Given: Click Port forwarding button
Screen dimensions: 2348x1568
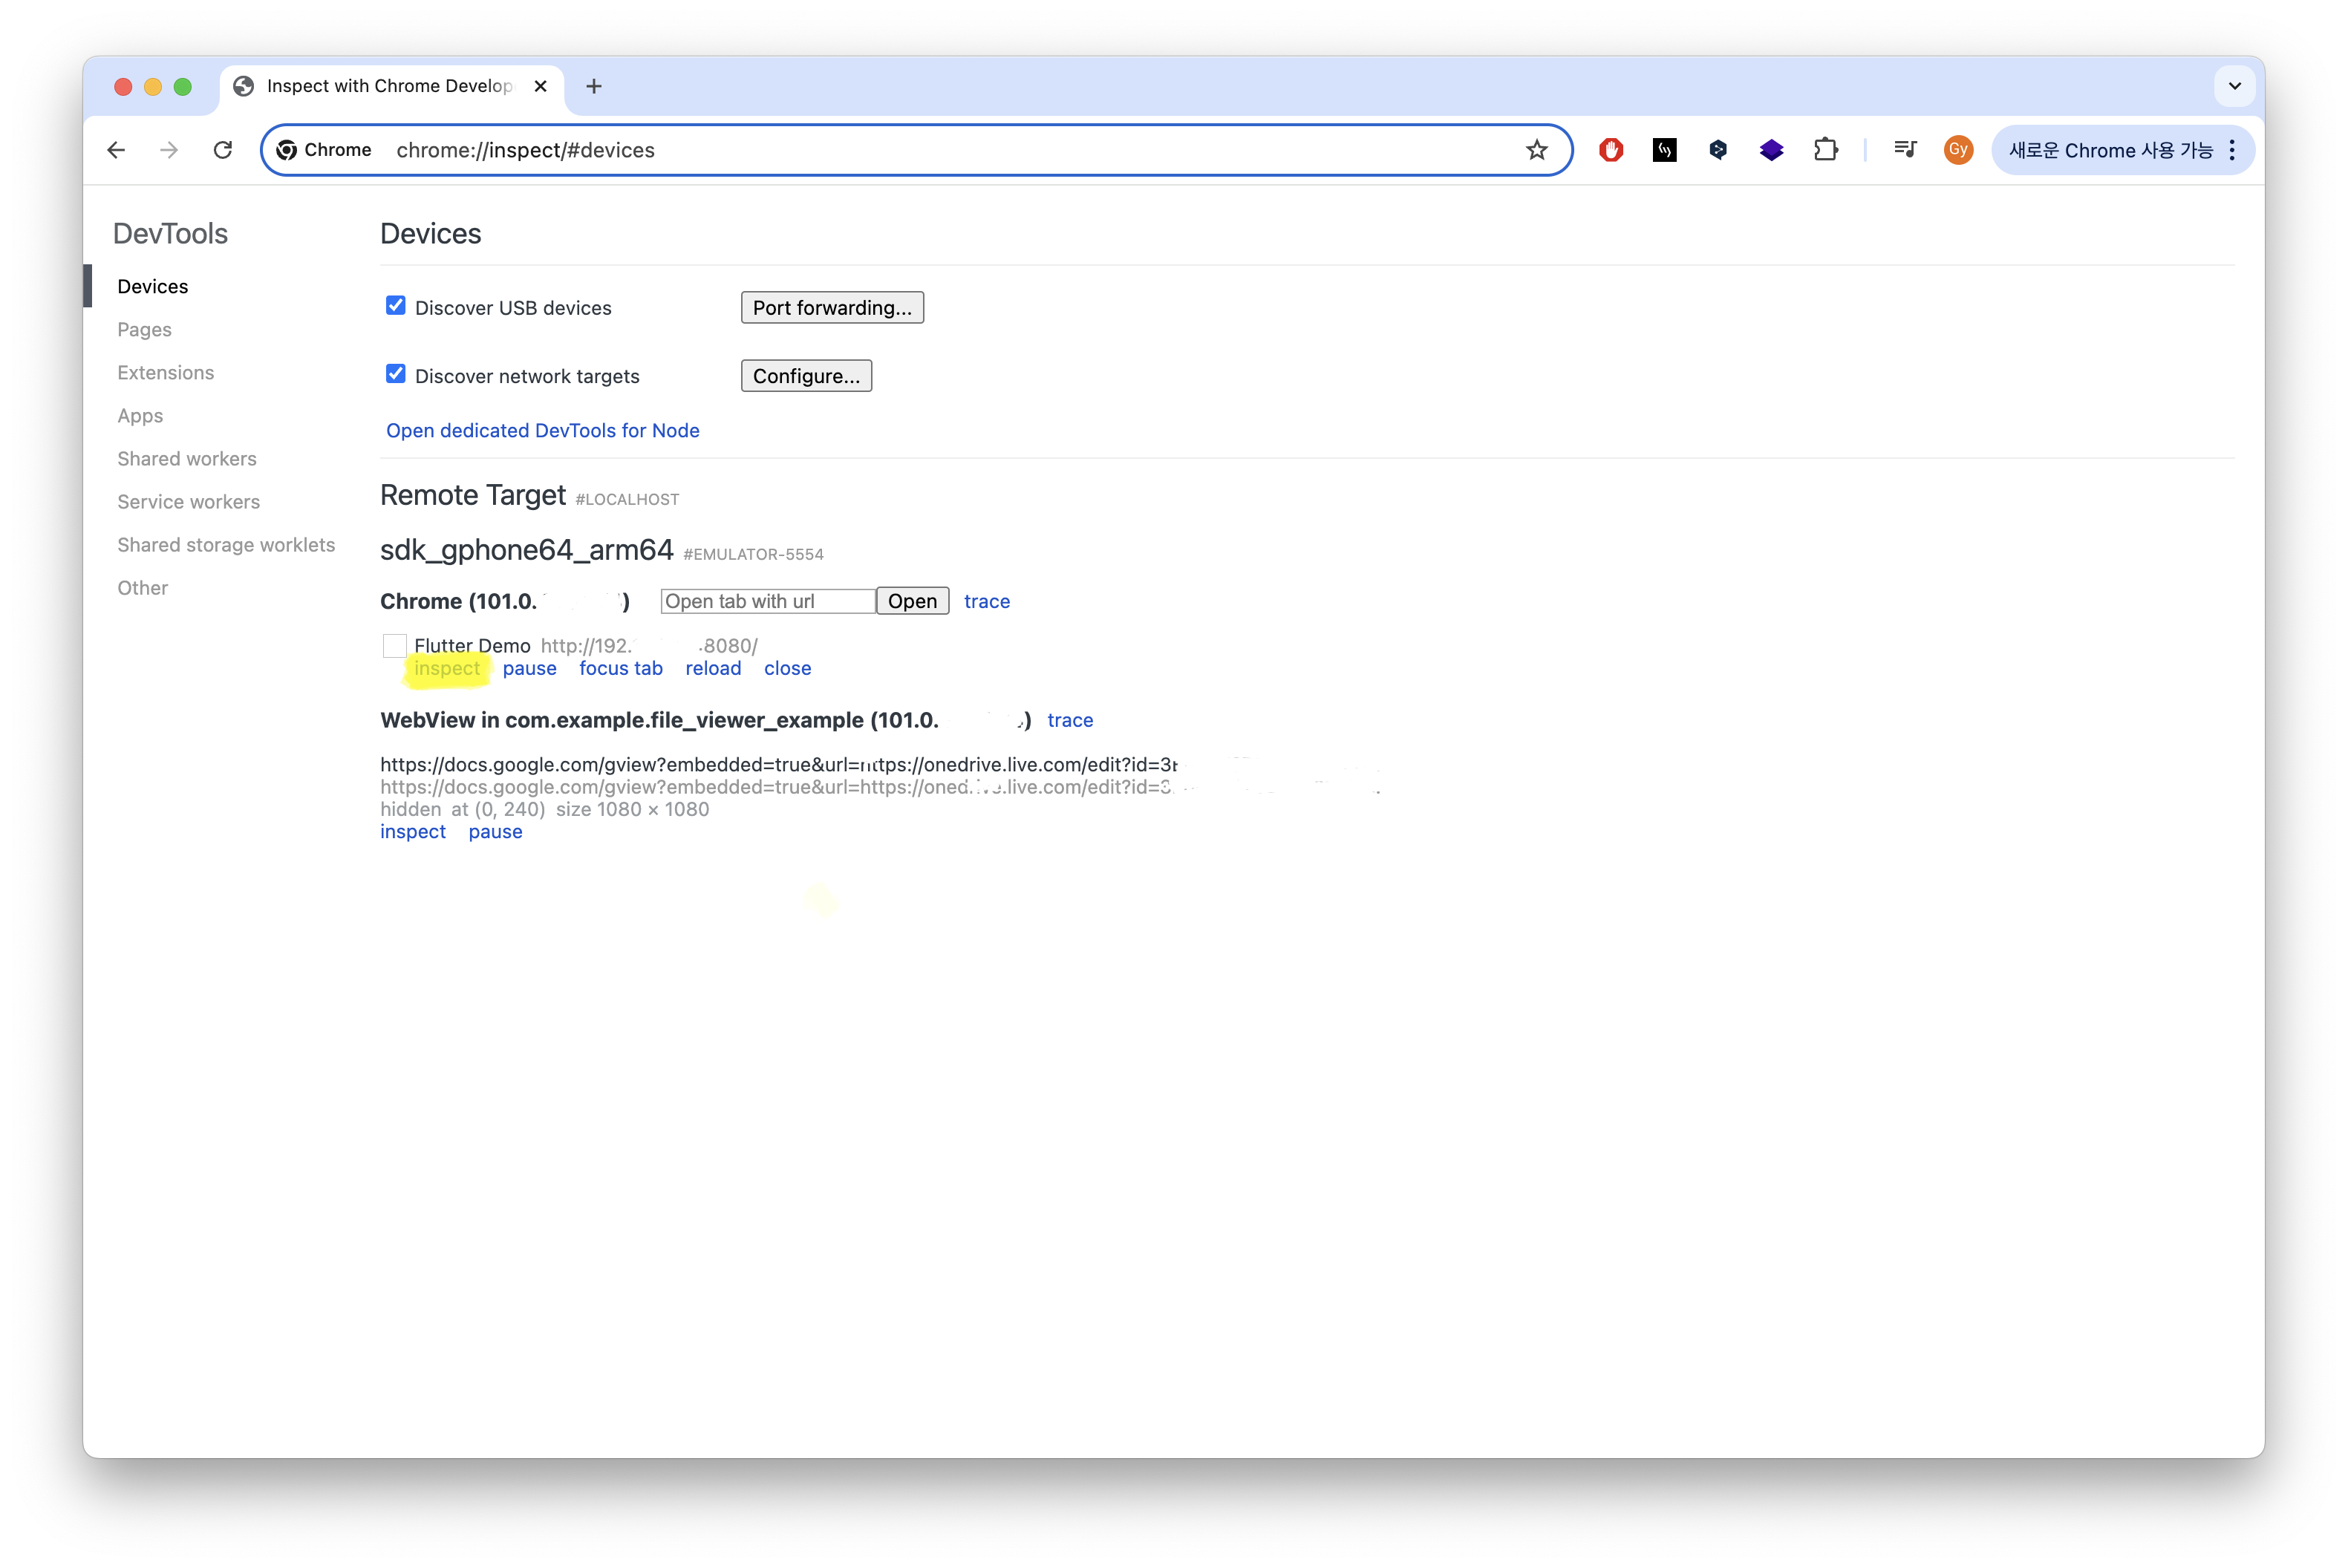Looking at the screenshot, I should tap(831, 308).
